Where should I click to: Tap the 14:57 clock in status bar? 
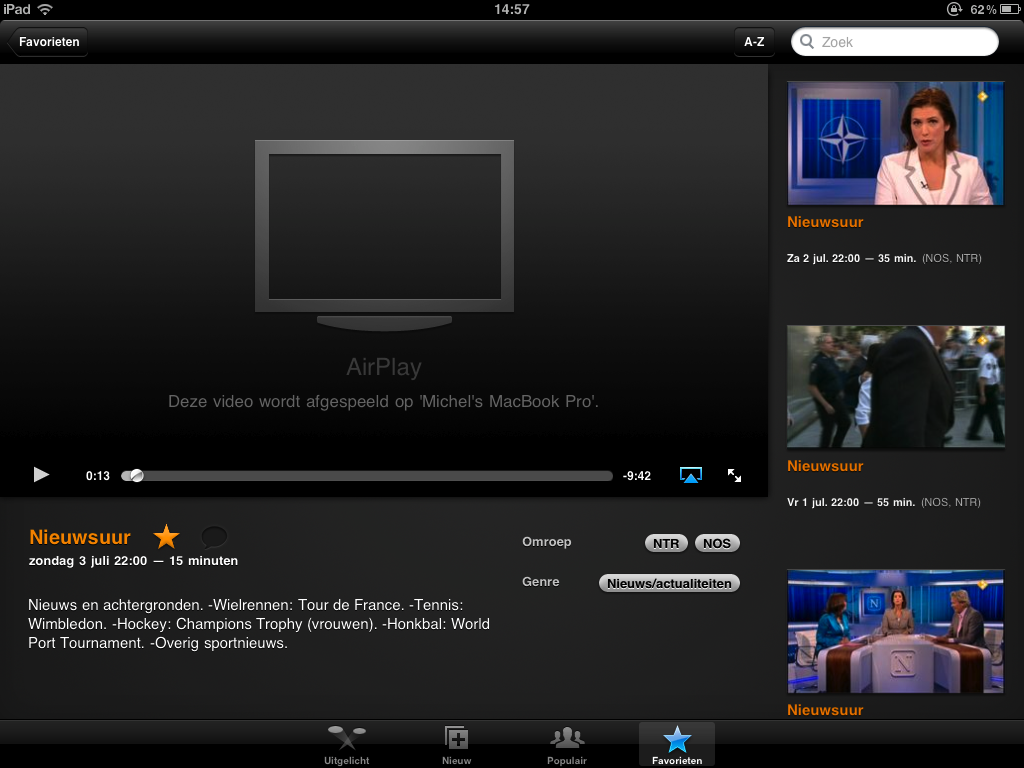click(x=512, y=9)
